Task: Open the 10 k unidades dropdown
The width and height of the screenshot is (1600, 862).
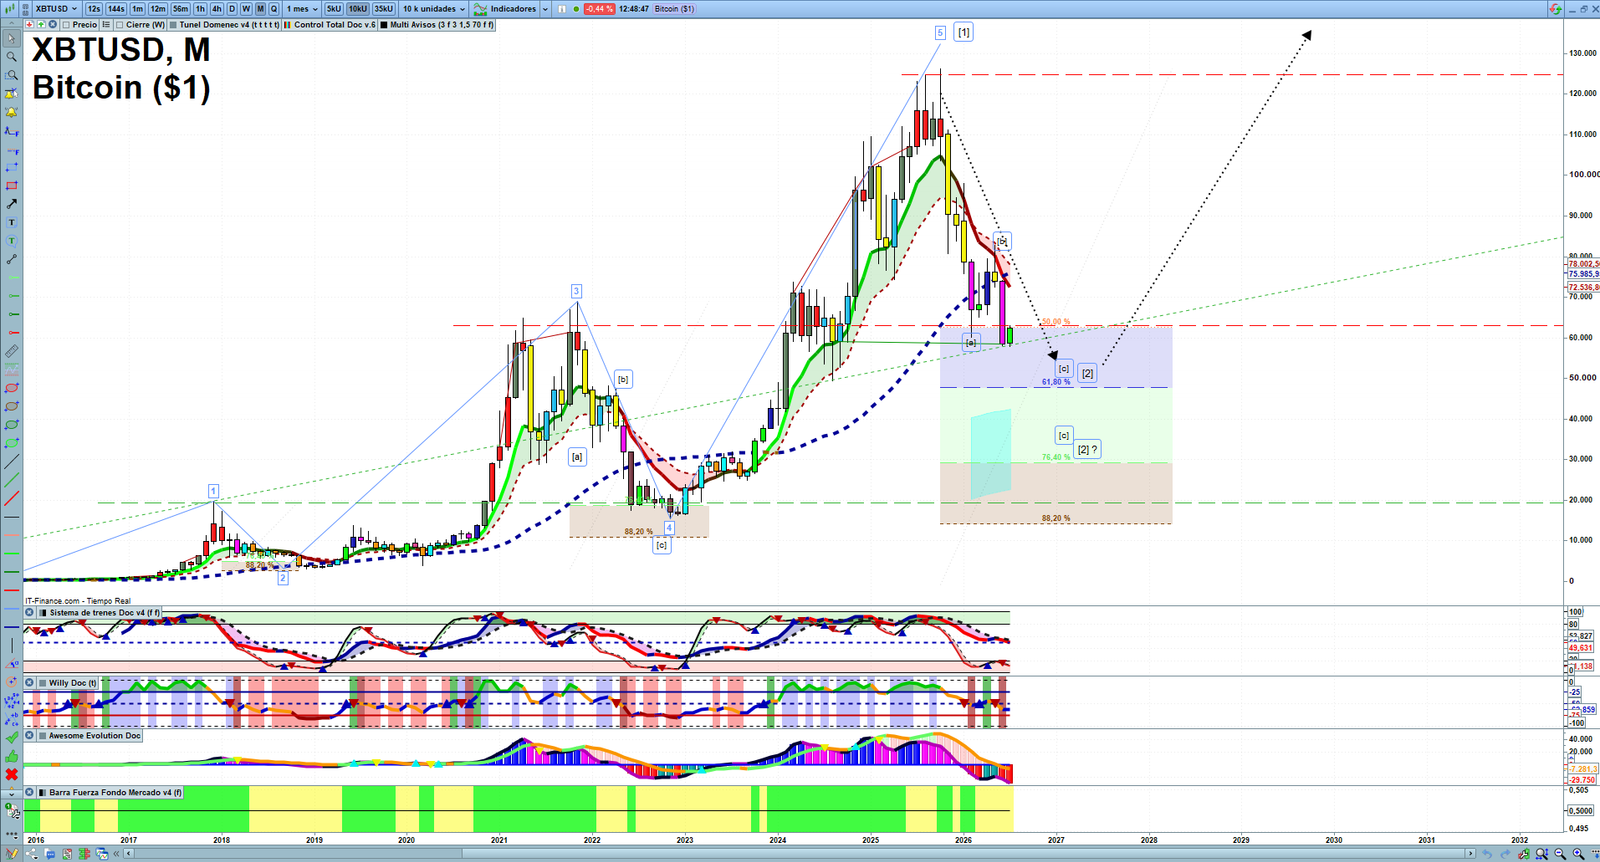Action: click(x=434, y=9)
